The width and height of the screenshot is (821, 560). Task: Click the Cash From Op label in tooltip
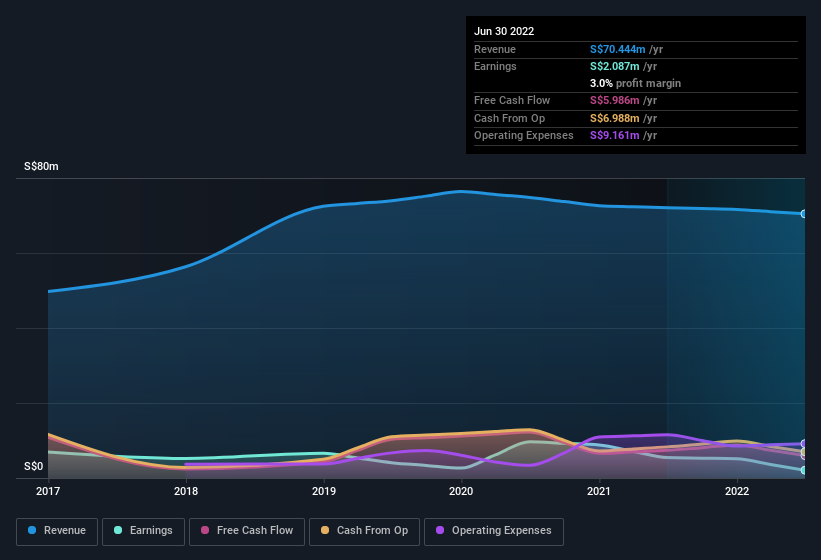click(509, 118)
